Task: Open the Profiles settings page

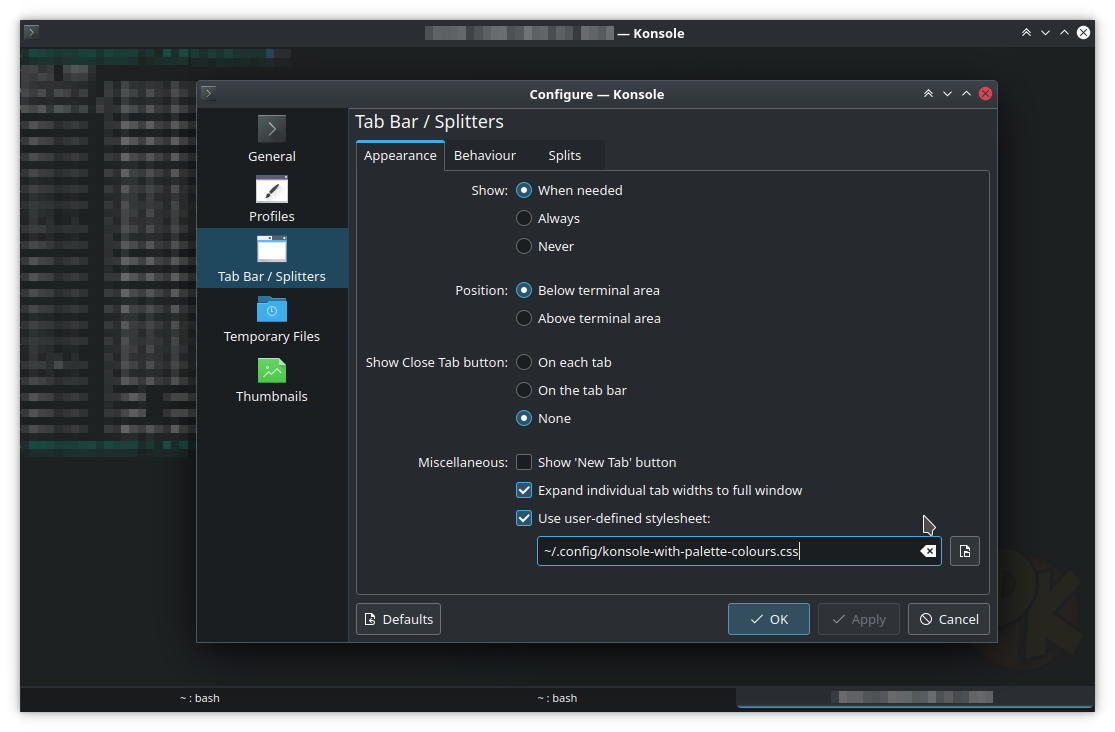Action: tap(272, 199)
